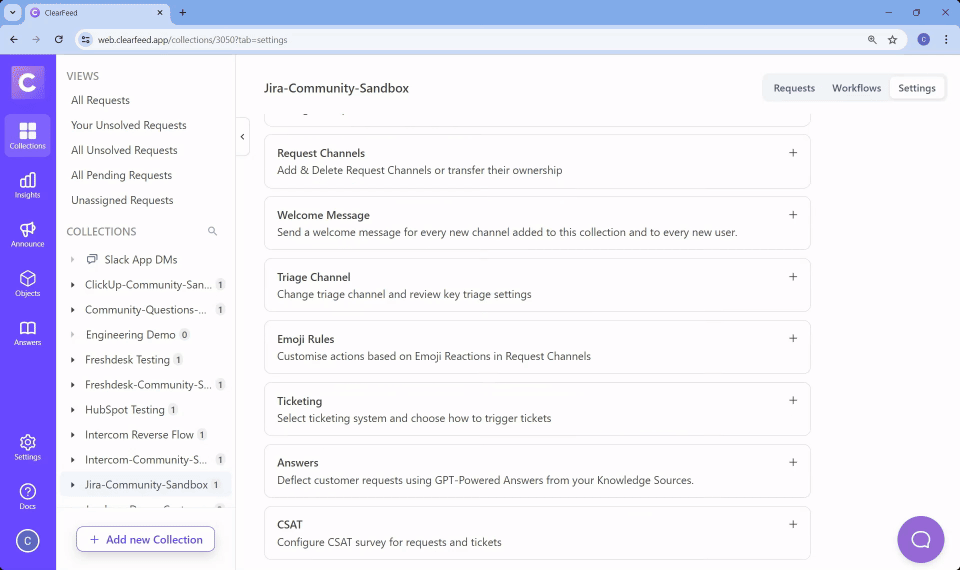Screen dimensions: 960x570
Task: Go to Objects in left sidebar
Action: (28, 283)
